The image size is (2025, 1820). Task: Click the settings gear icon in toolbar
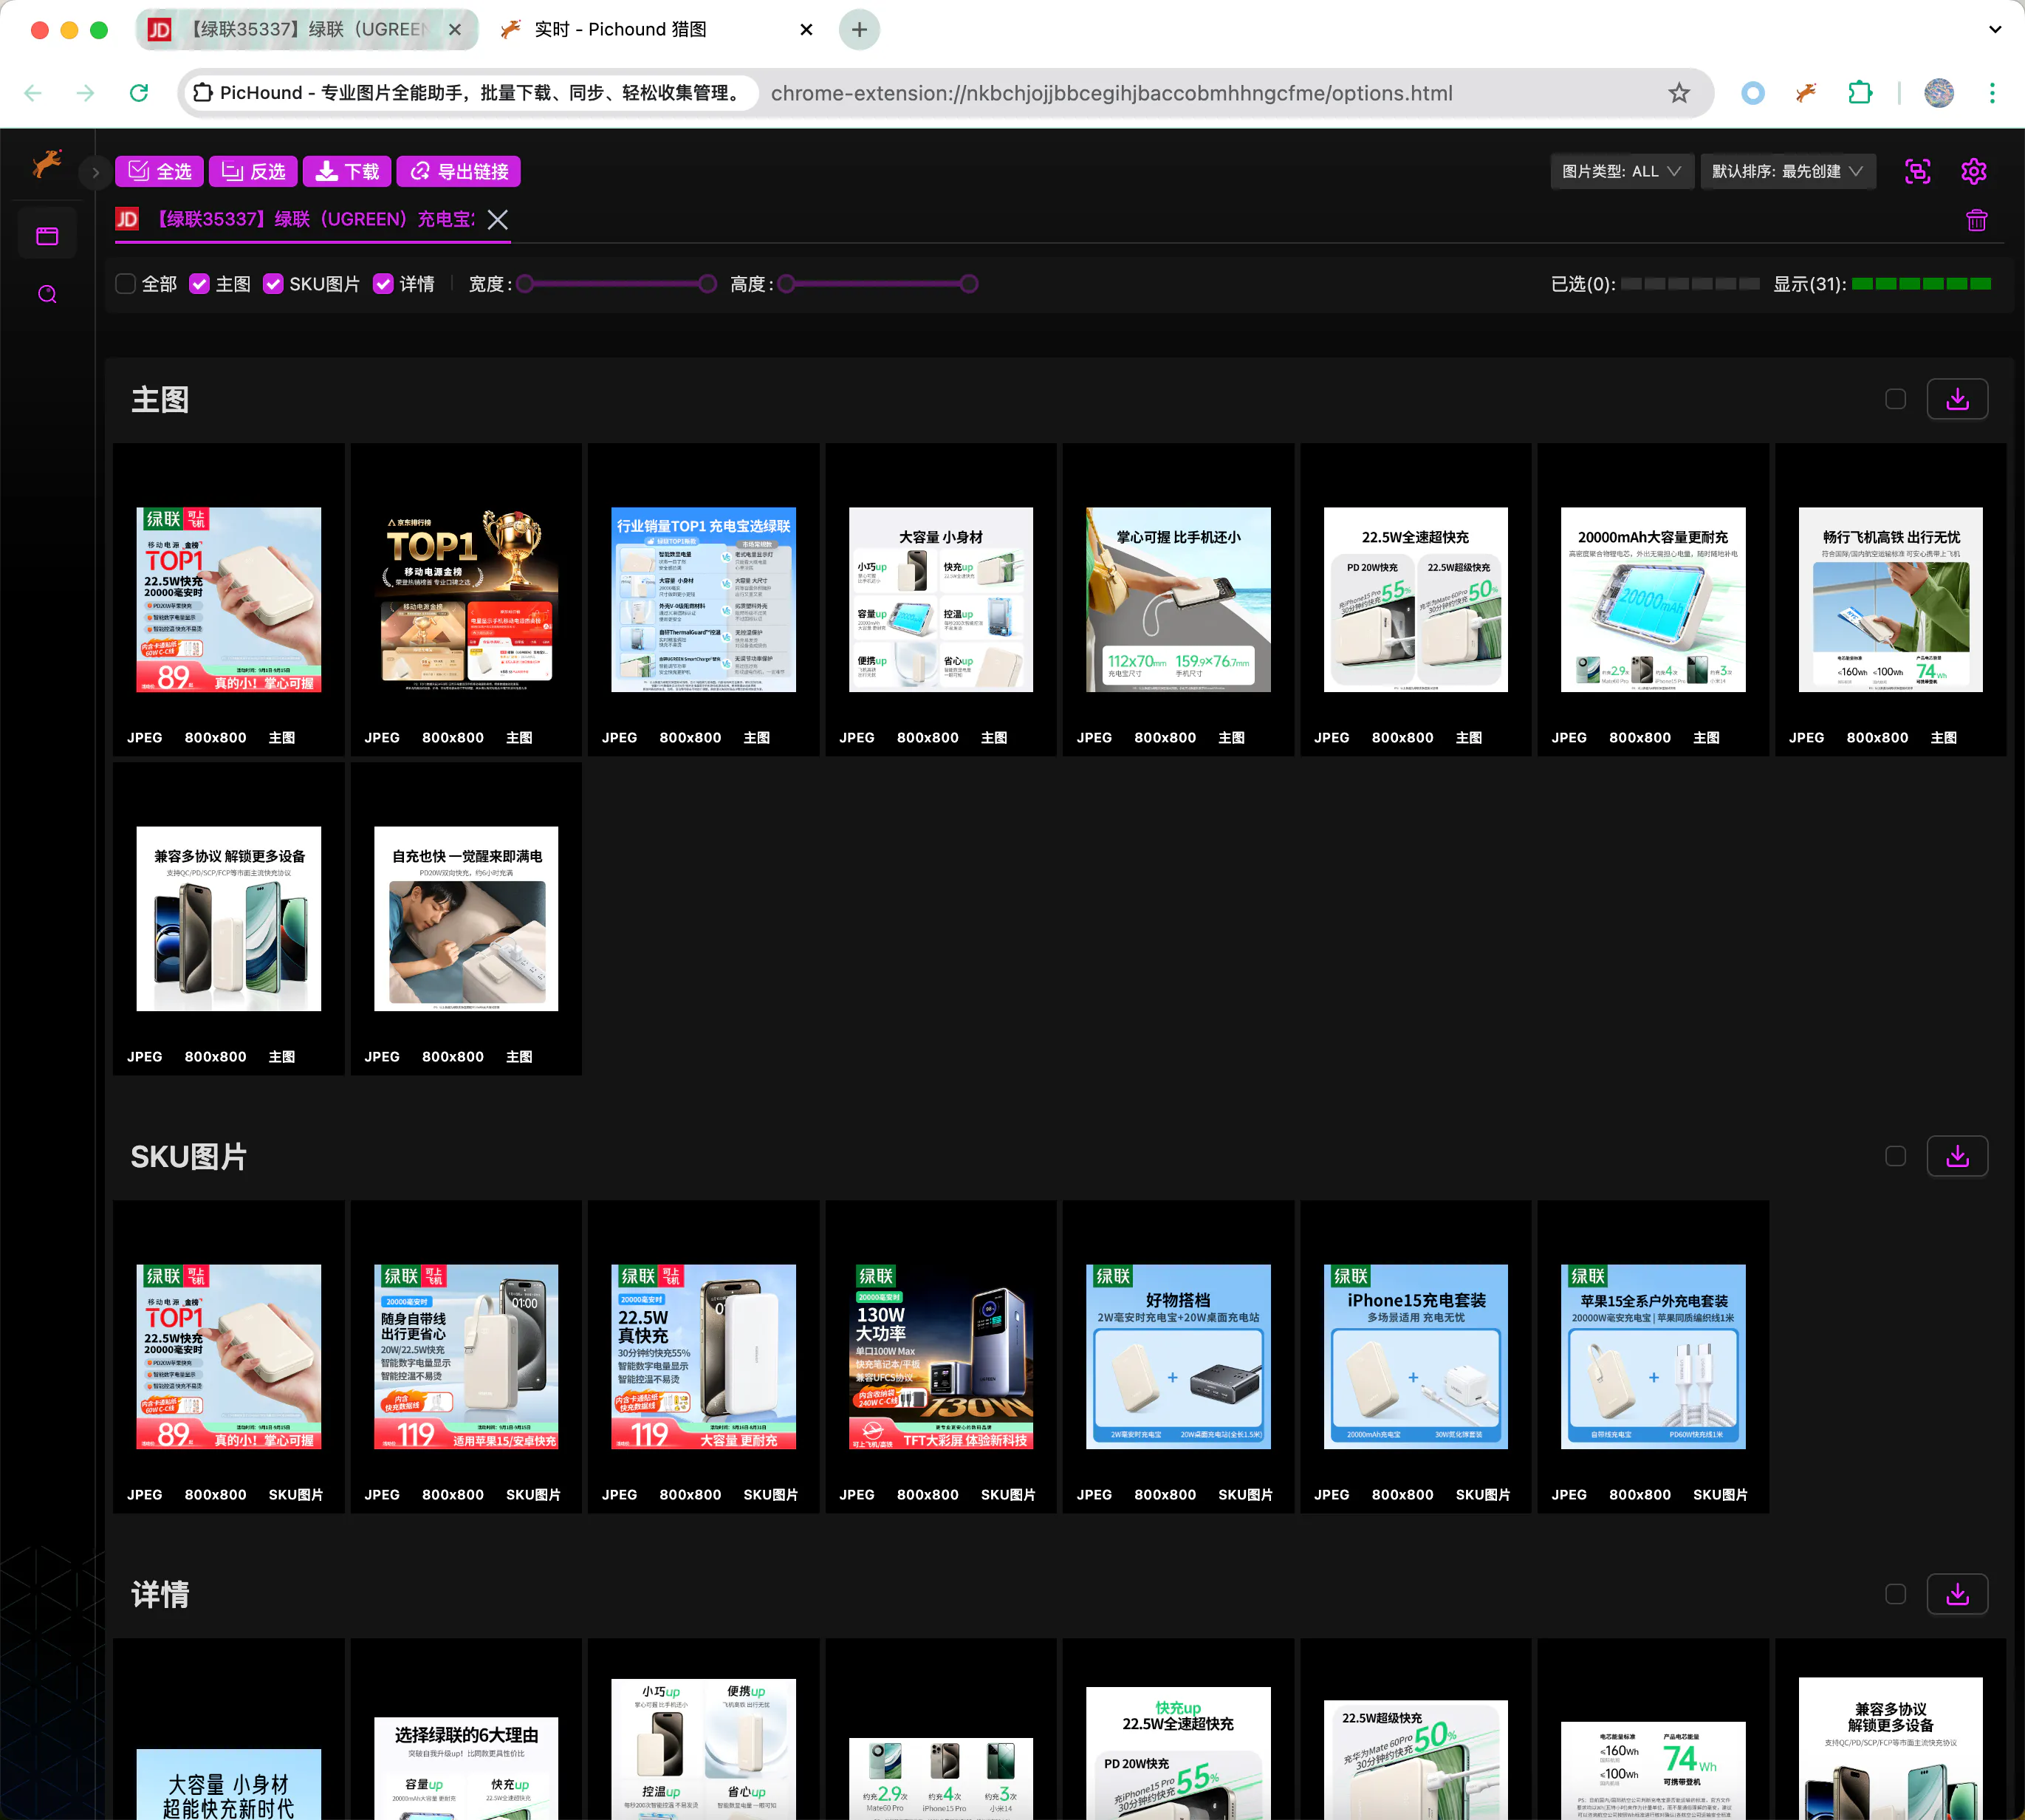(1973, 171)
